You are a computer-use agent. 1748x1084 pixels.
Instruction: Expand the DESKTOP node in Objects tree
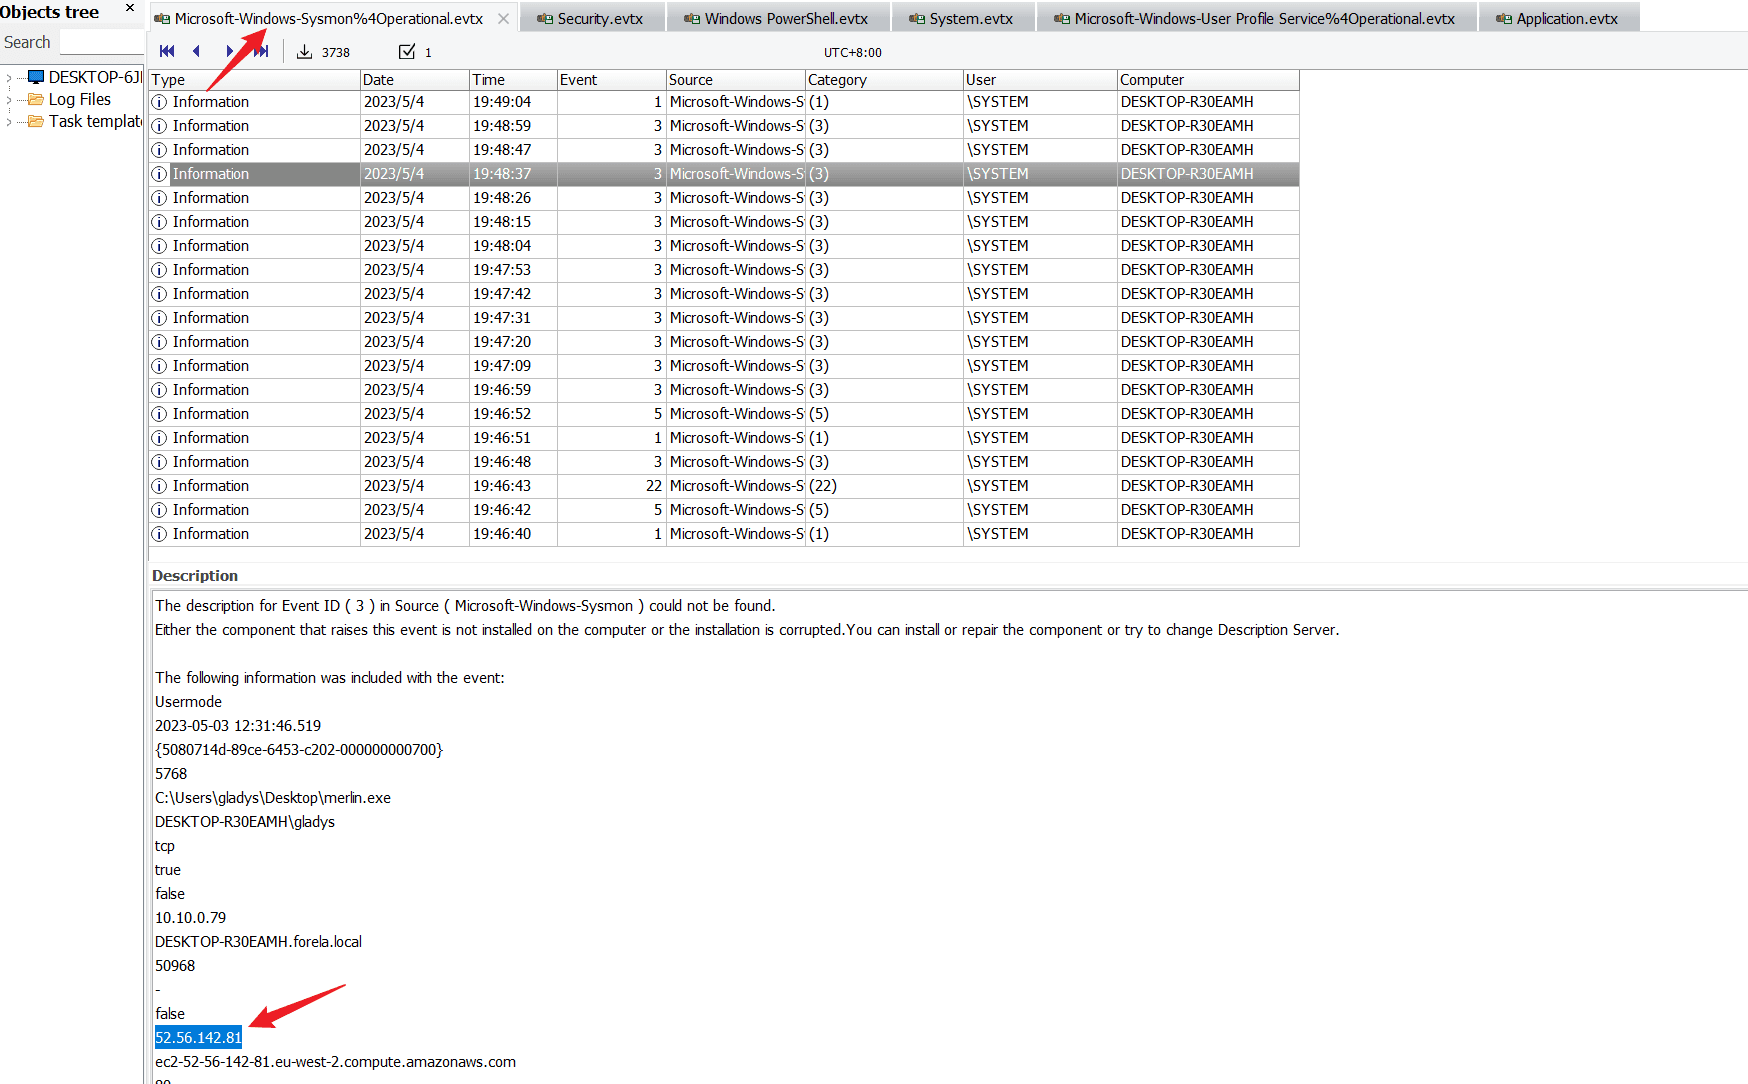pos(9,77)
